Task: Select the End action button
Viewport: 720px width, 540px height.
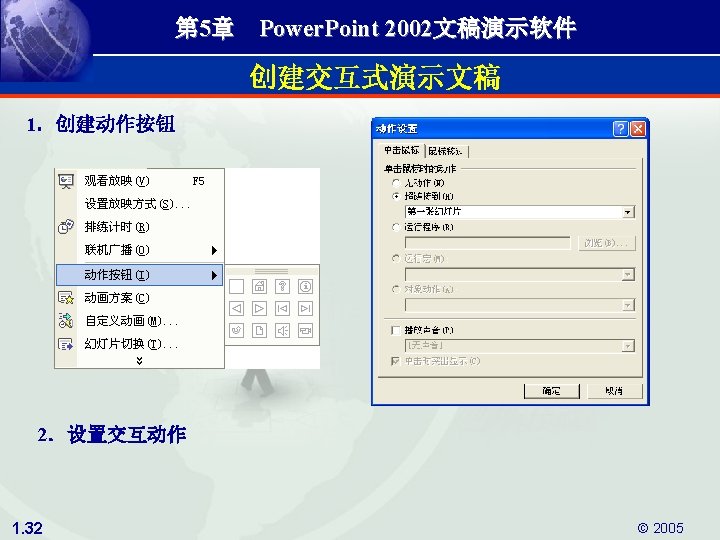Action: coord(305,309)
